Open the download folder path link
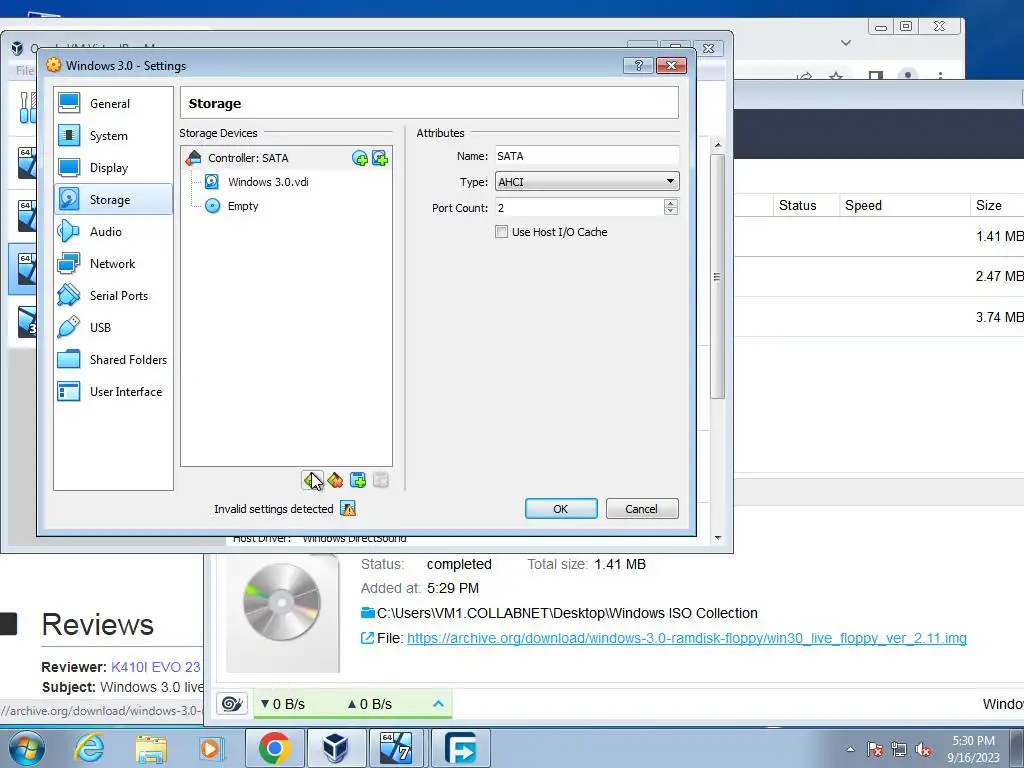The height and width of the screenshot is (768, 1024). 567,613
